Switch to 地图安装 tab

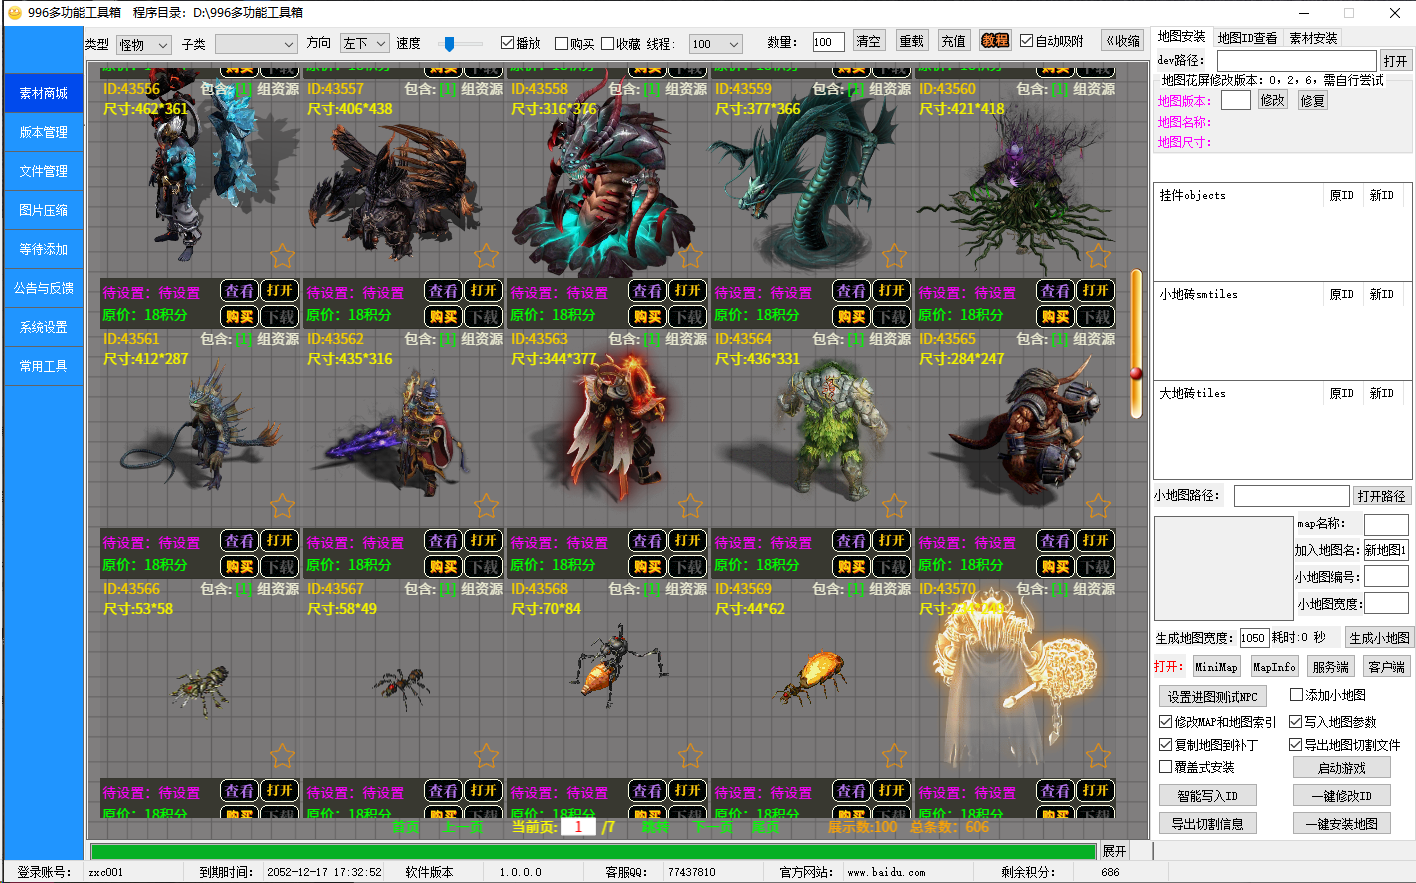[x=1181, y=37]
